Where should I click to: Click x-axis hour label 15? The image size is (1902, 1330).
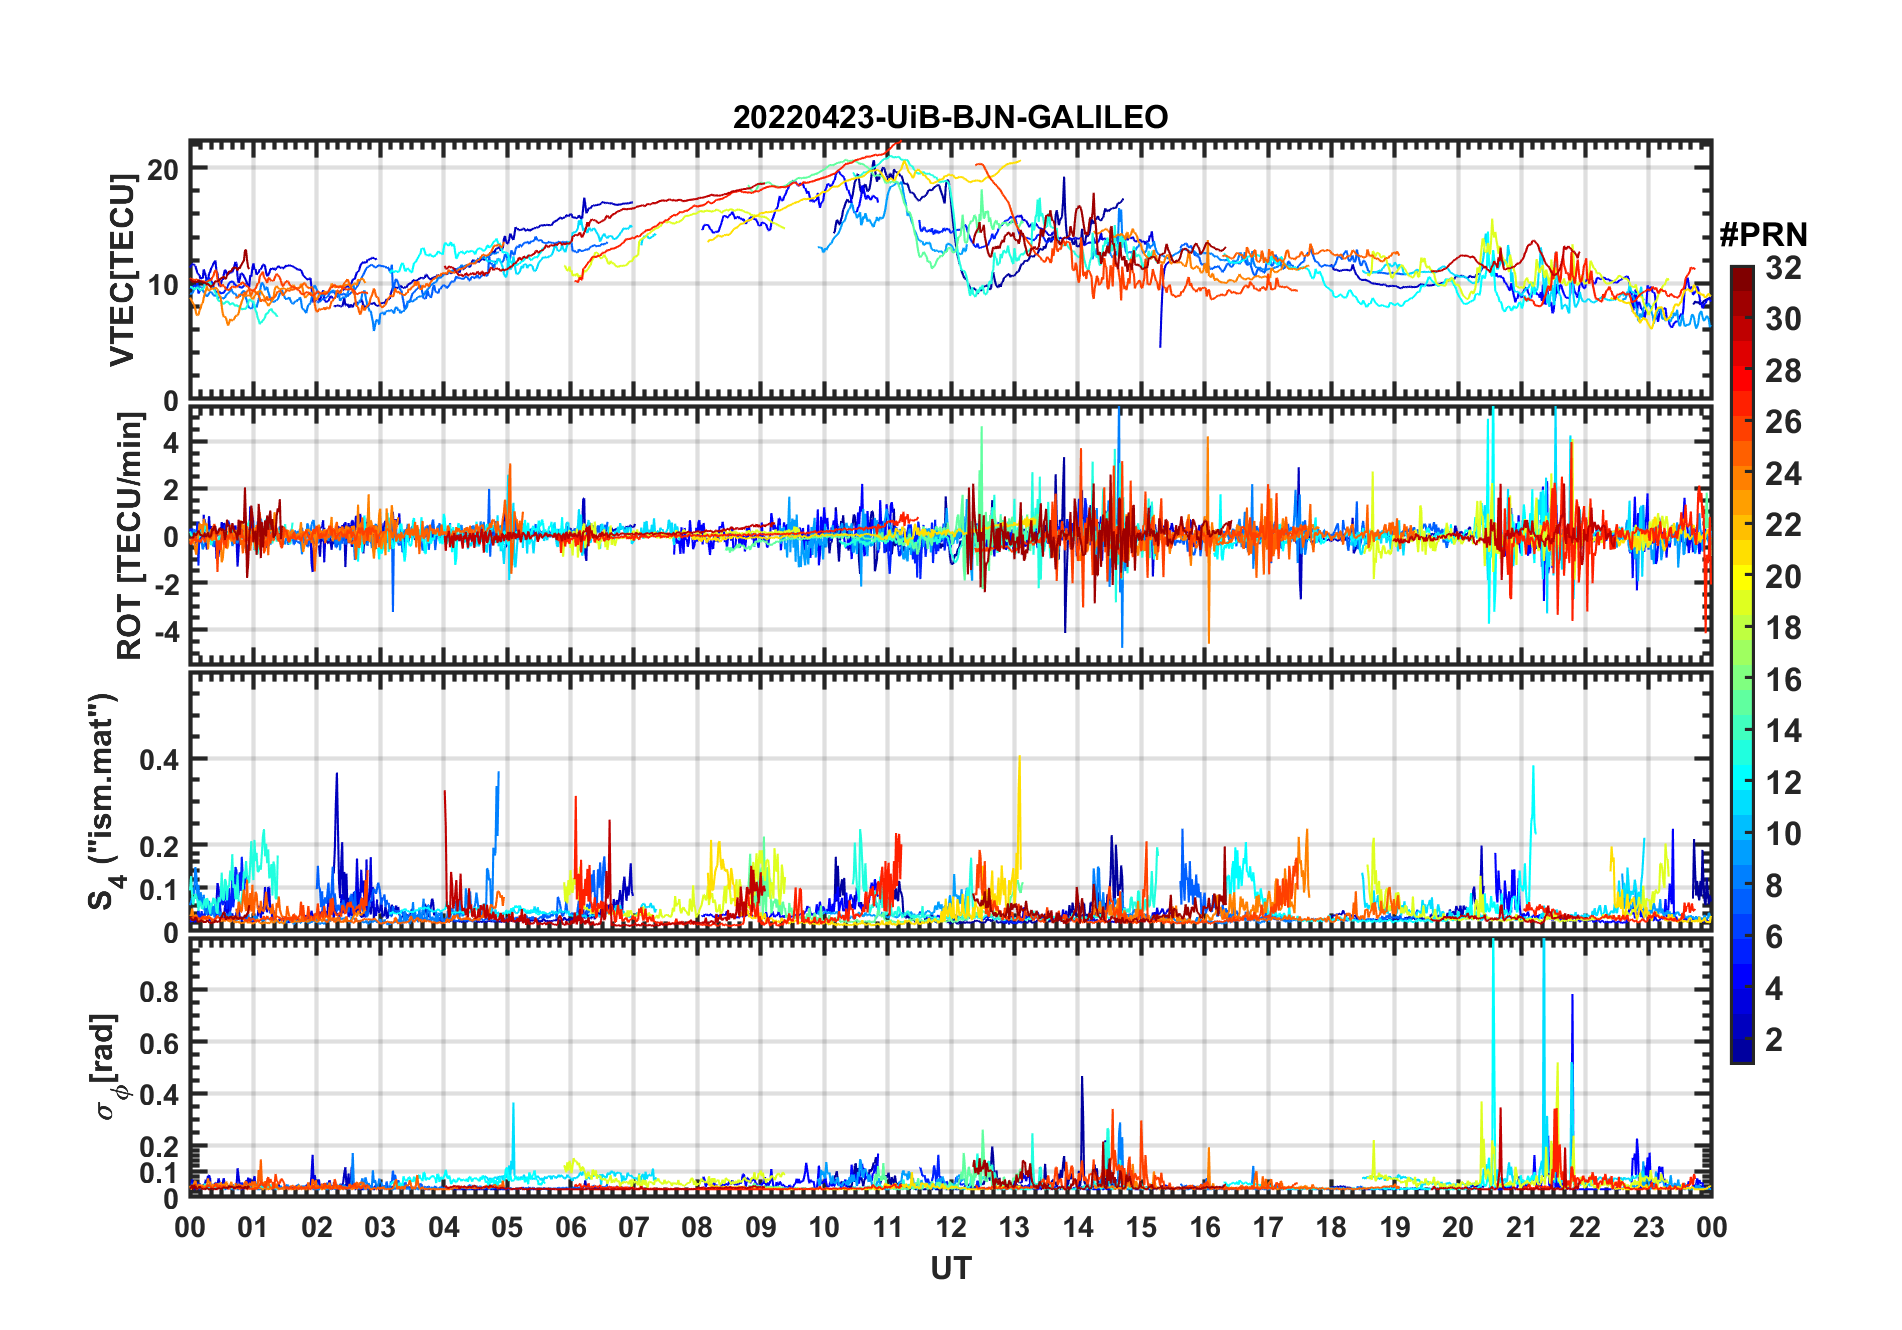1141,1227
